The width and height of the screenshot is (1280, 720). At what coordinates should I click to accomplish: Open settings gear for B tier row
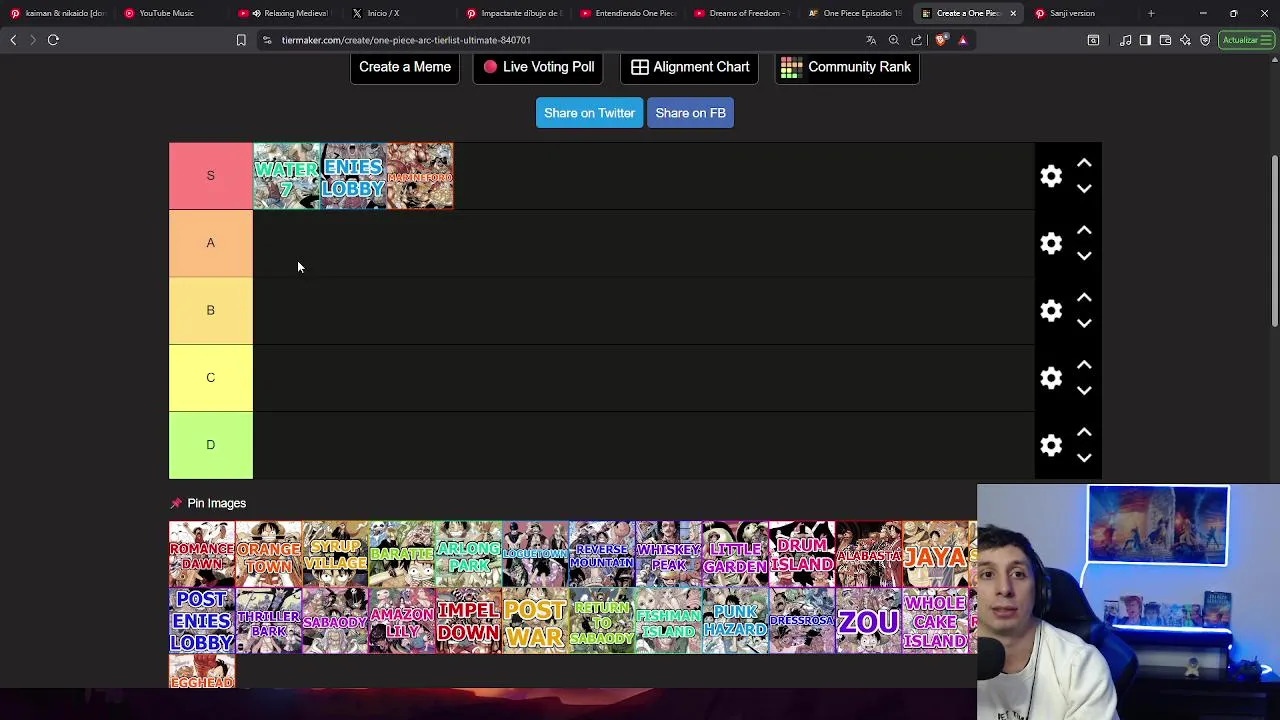(1051, 310)
